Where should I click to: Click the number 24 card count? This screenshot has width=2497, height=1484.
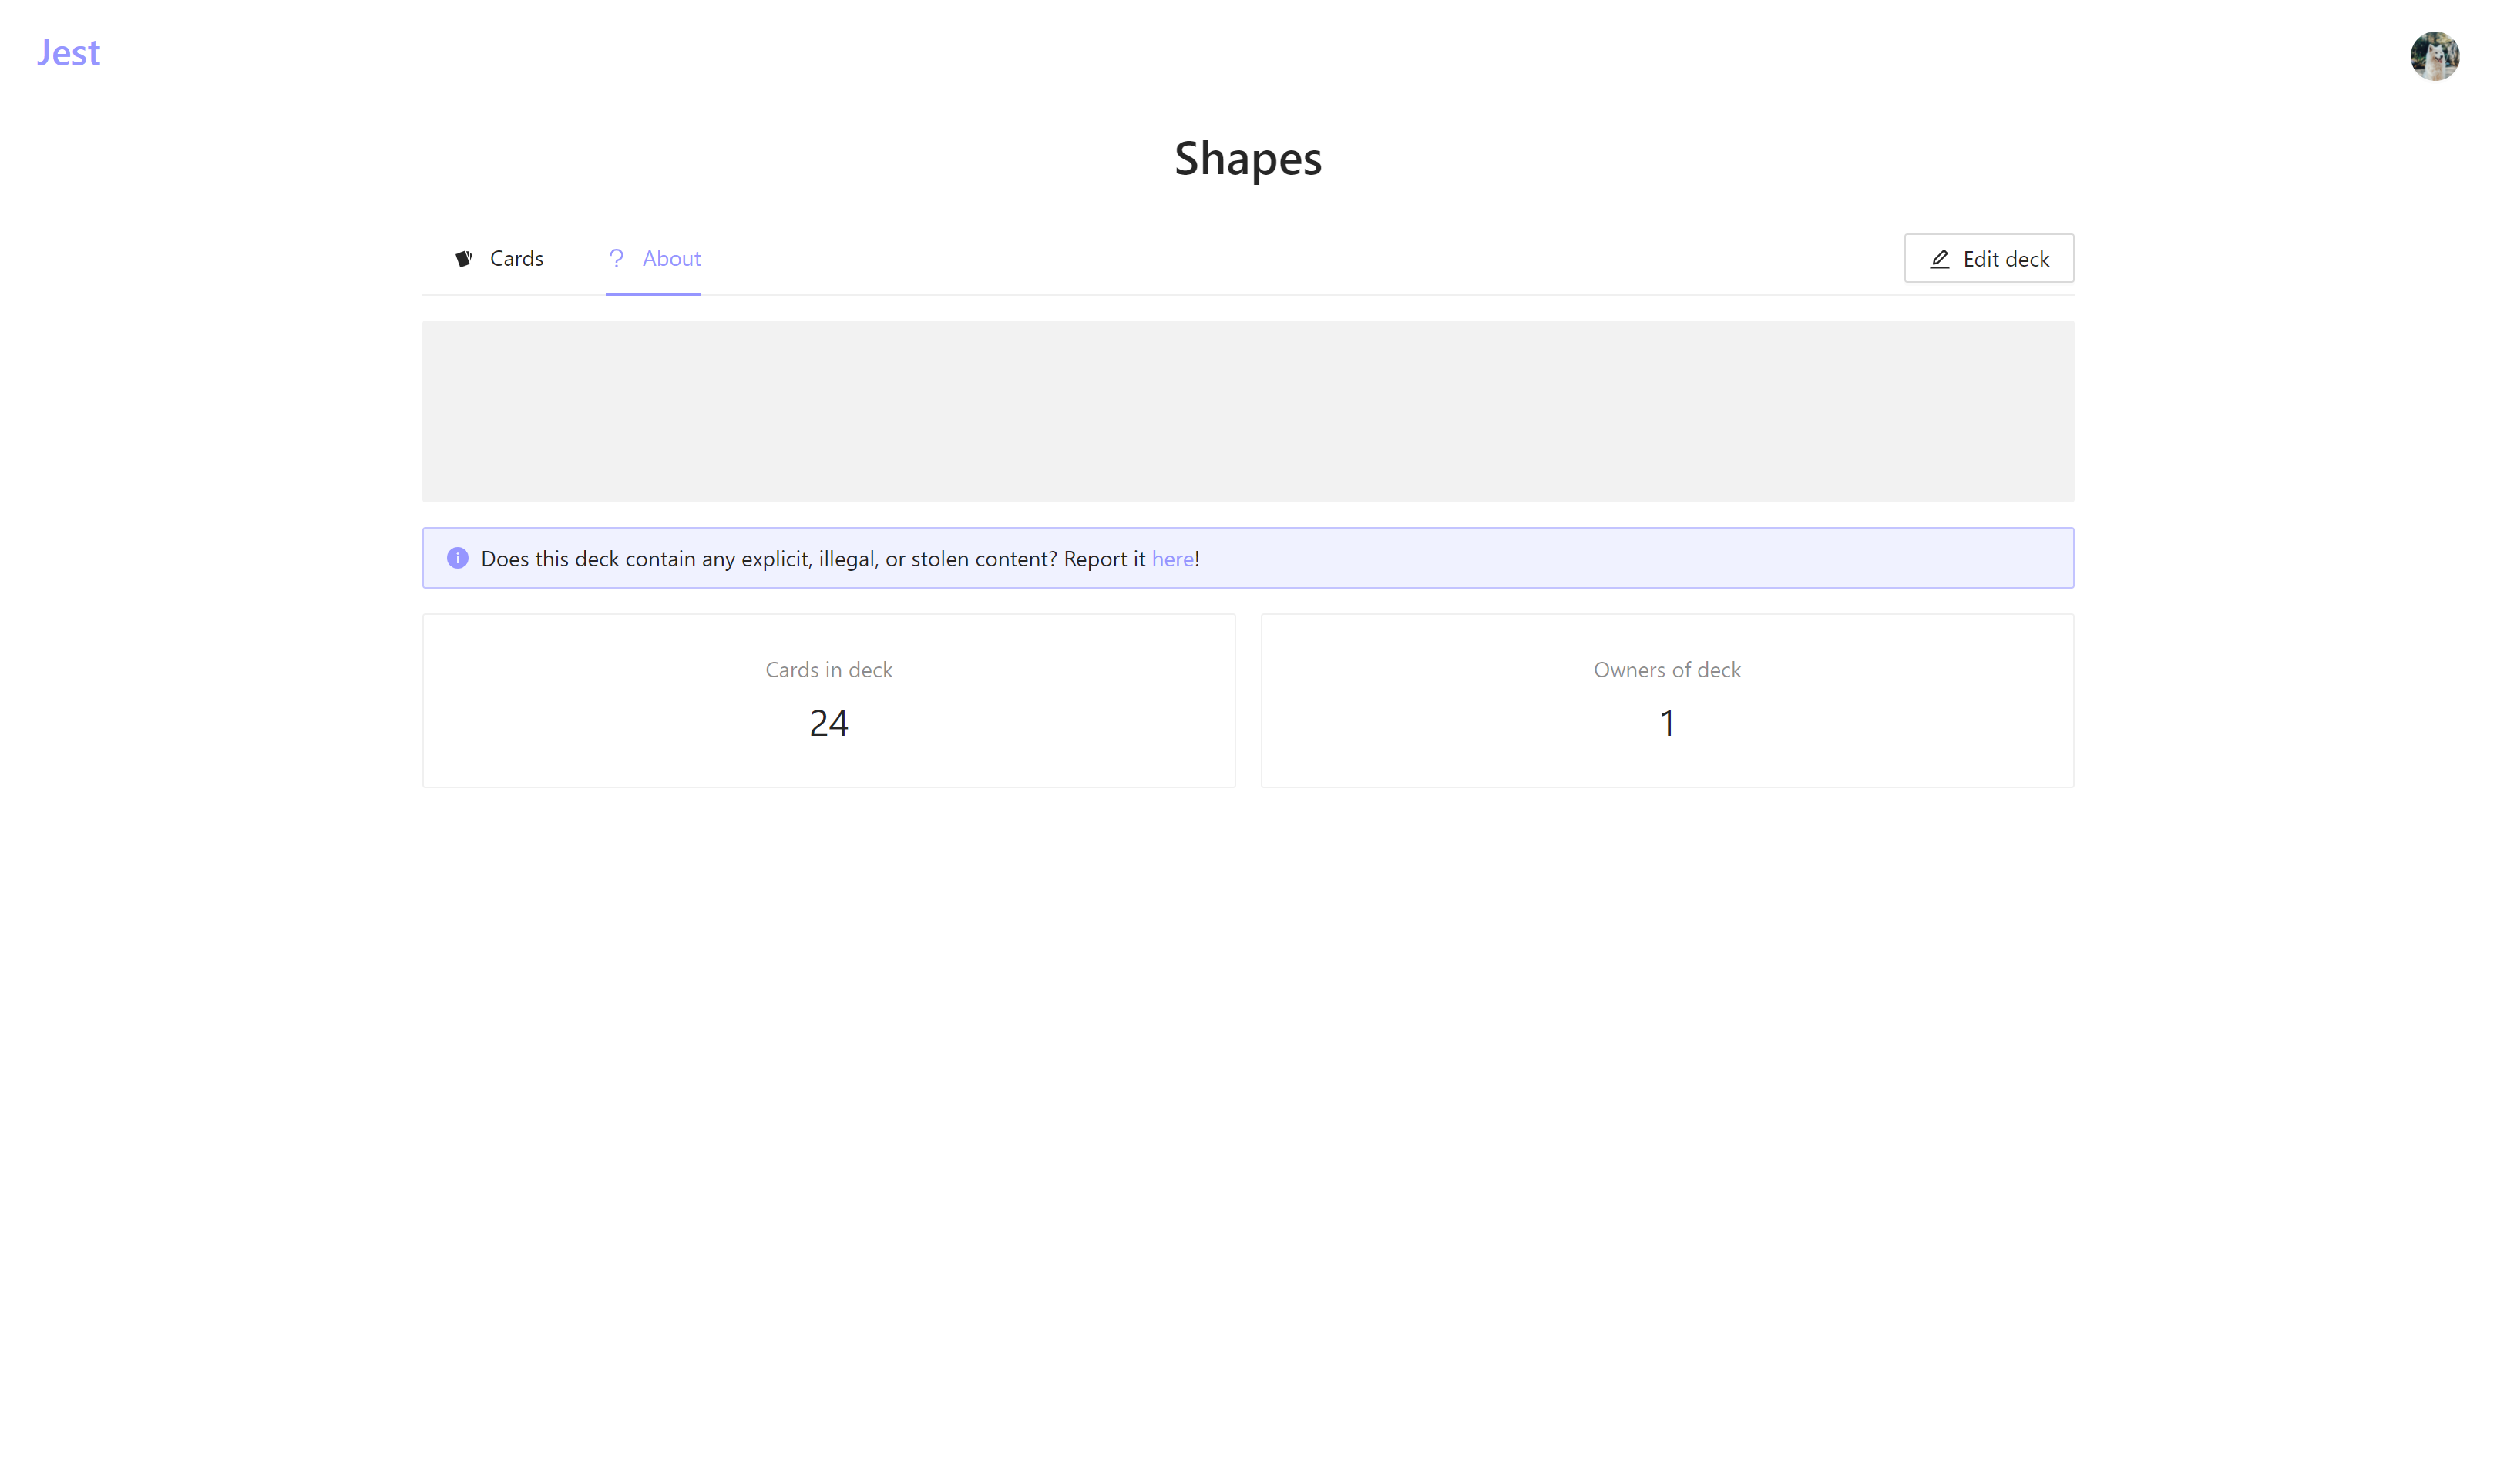(x=828, y=723)
